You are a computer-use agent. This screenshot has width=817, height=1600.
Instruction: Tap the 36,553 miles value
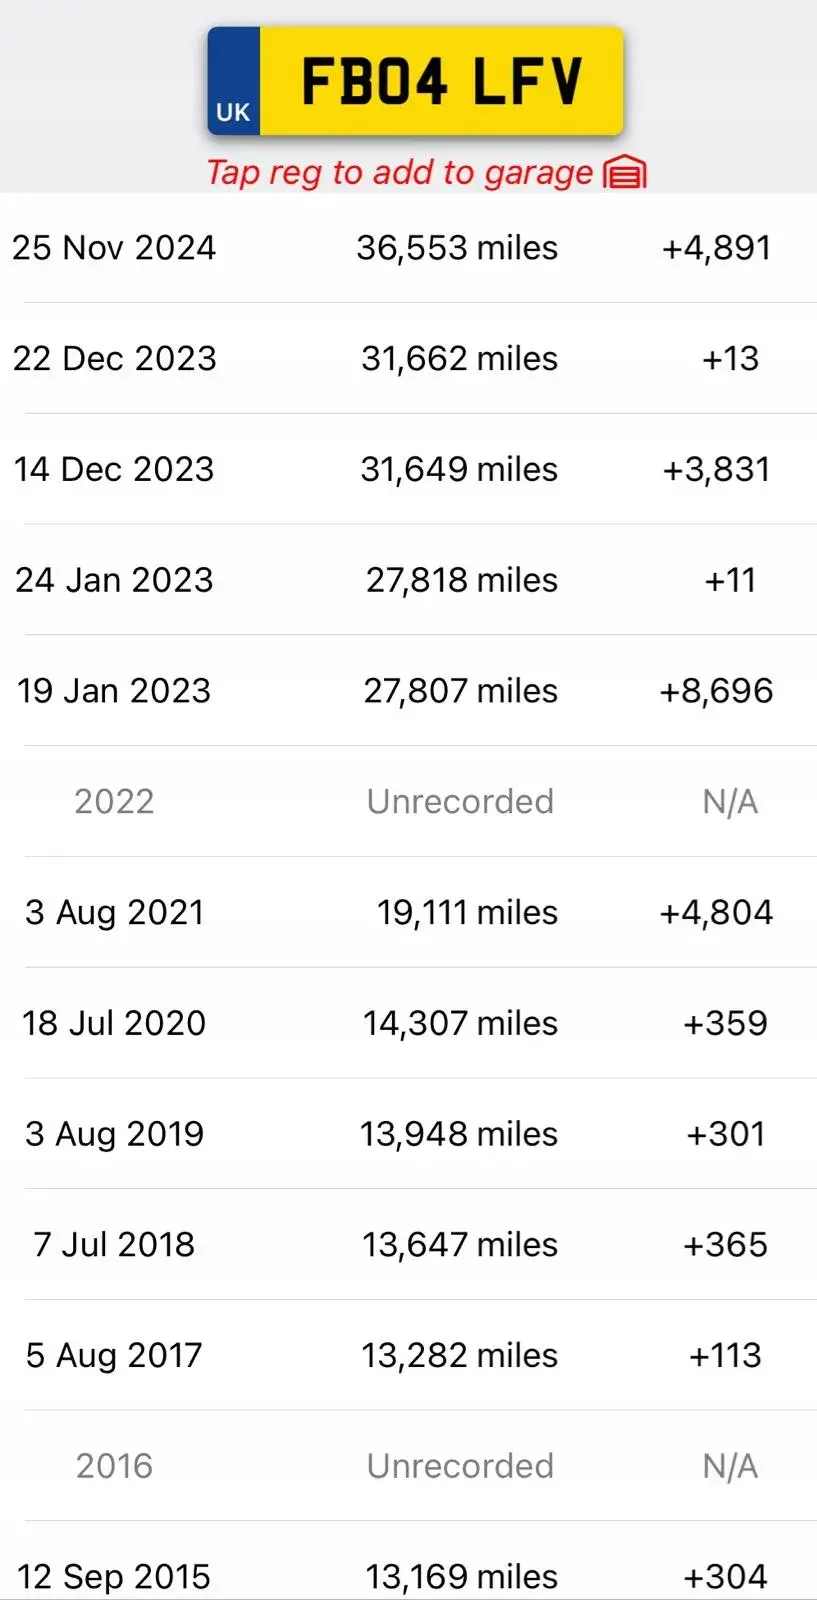point(457,248)
